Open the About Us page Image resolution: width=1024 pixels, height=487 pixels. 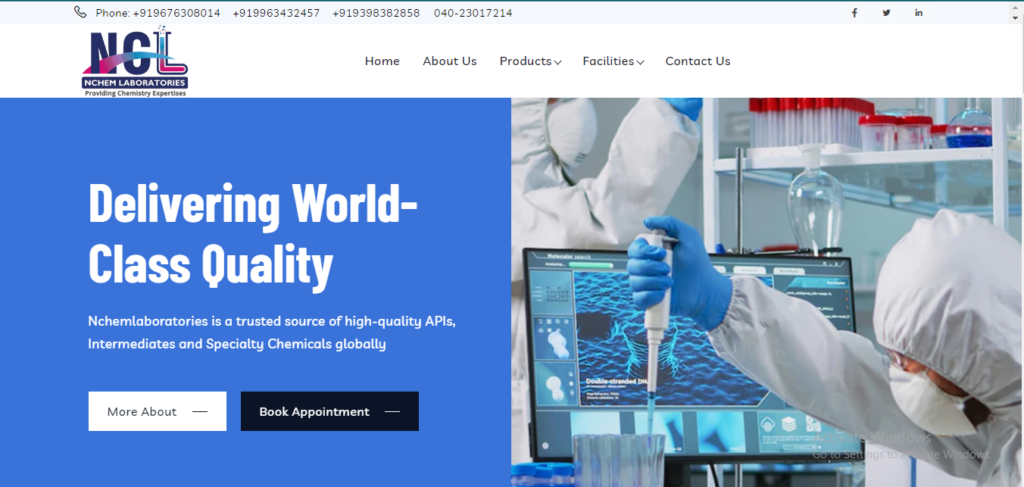449,61
